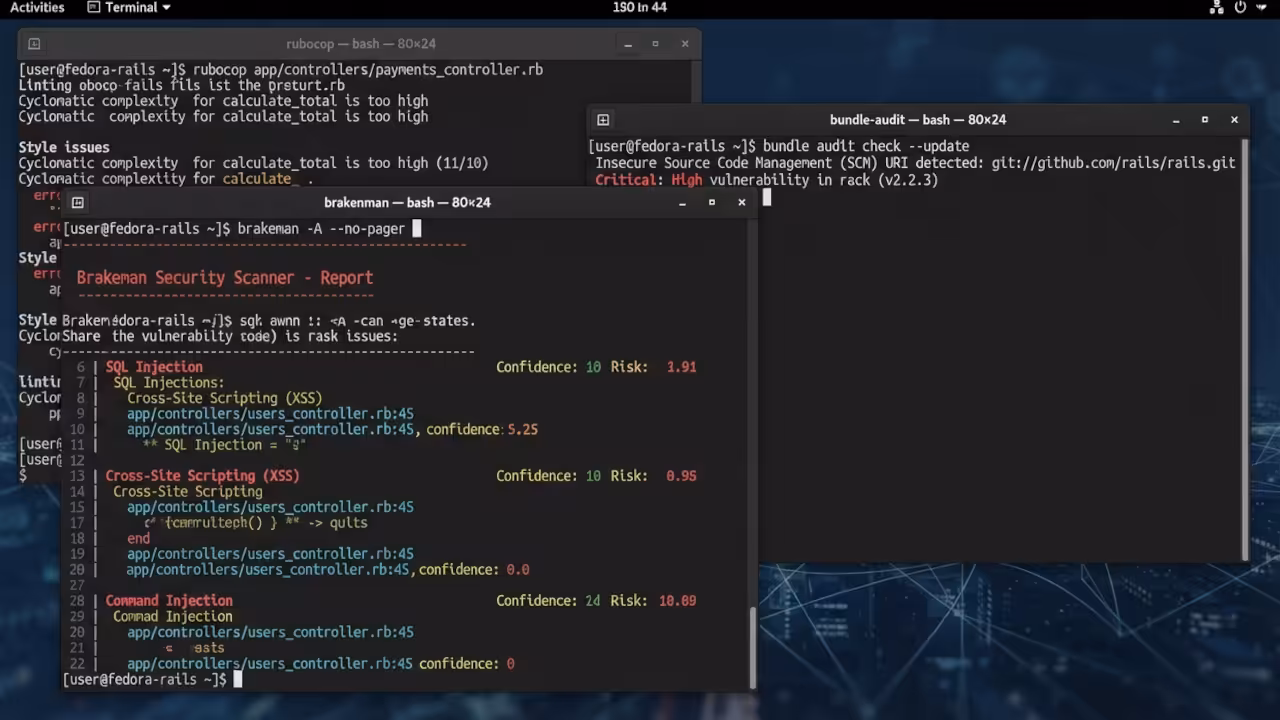The height and width of the screenshot is (720, 1280).
Task: Close the brakeman terminal window
Action: coord(741,203)
